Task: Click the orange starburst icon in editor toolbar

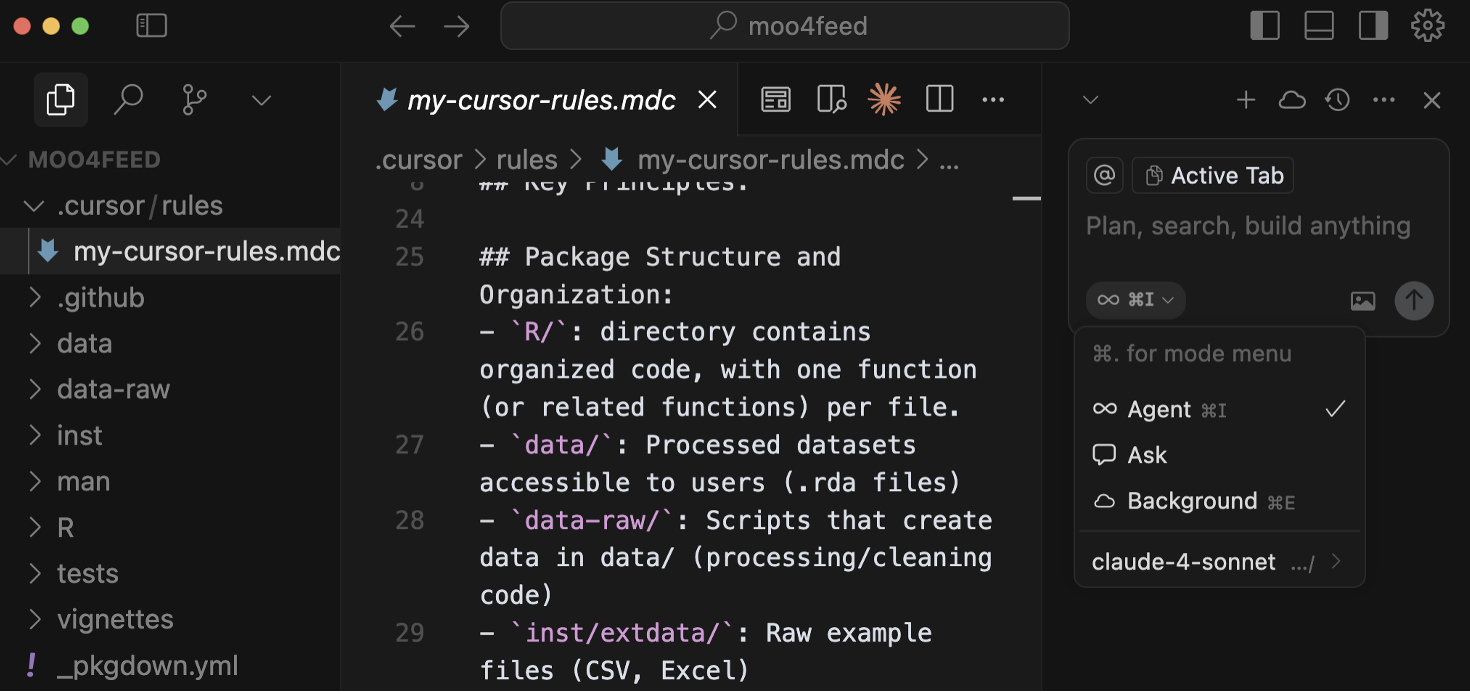Action: [x=884, y=99]
